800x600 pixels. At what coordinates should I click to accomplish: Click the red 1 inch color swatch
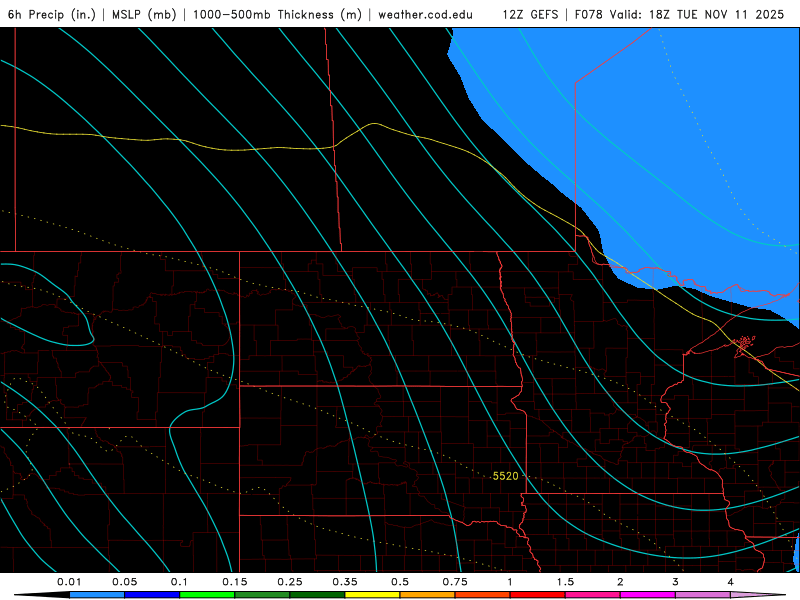538,595
